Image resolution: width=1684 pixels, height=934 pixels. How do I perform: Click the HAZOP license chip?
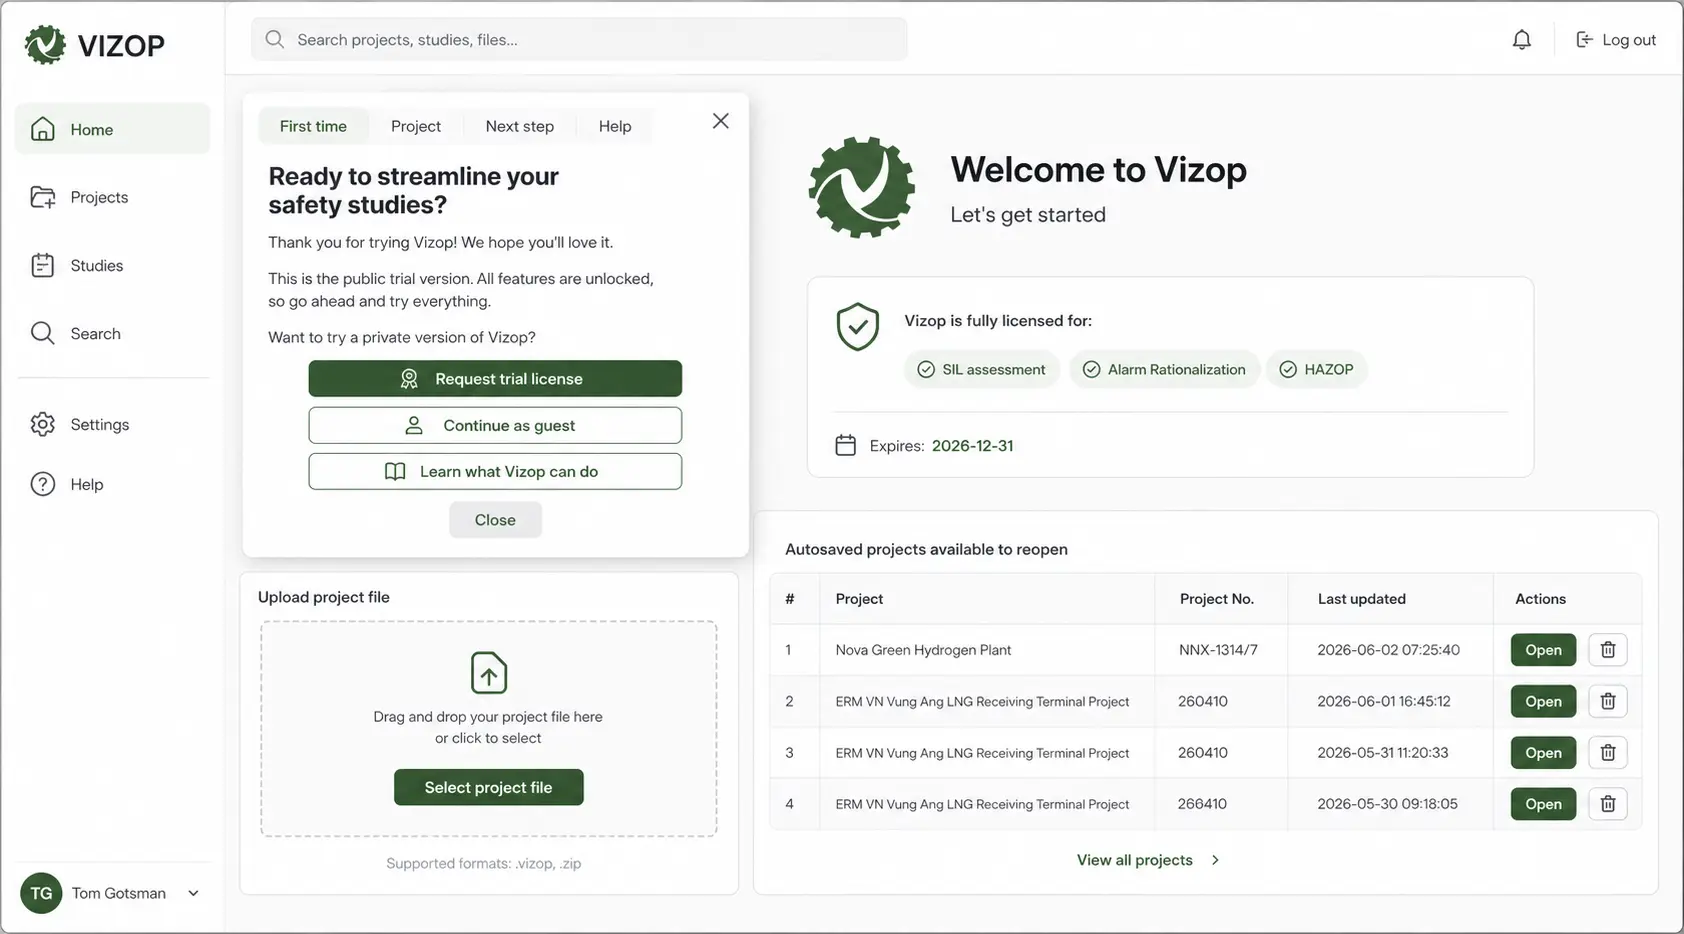point(1316,369)
